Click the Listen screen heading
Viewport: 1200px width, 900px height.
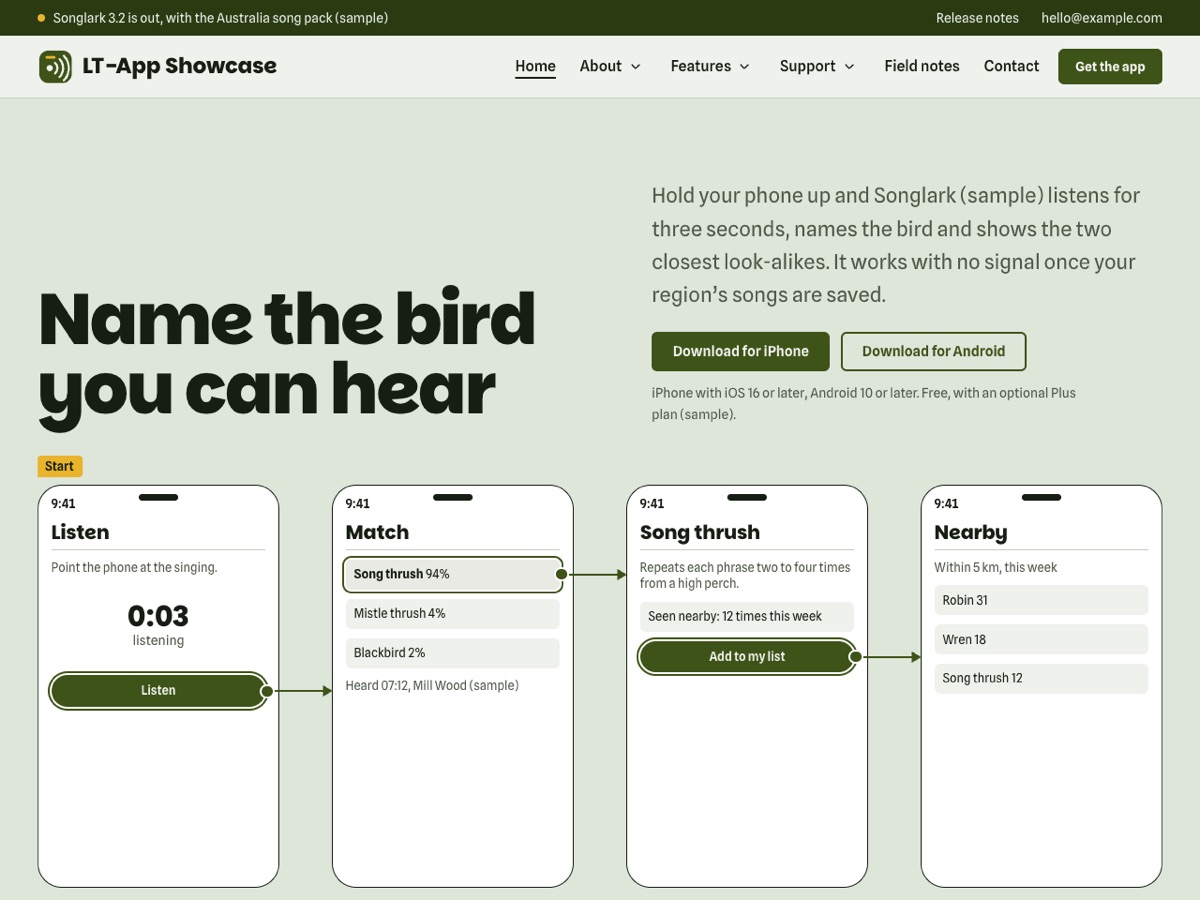80,532
